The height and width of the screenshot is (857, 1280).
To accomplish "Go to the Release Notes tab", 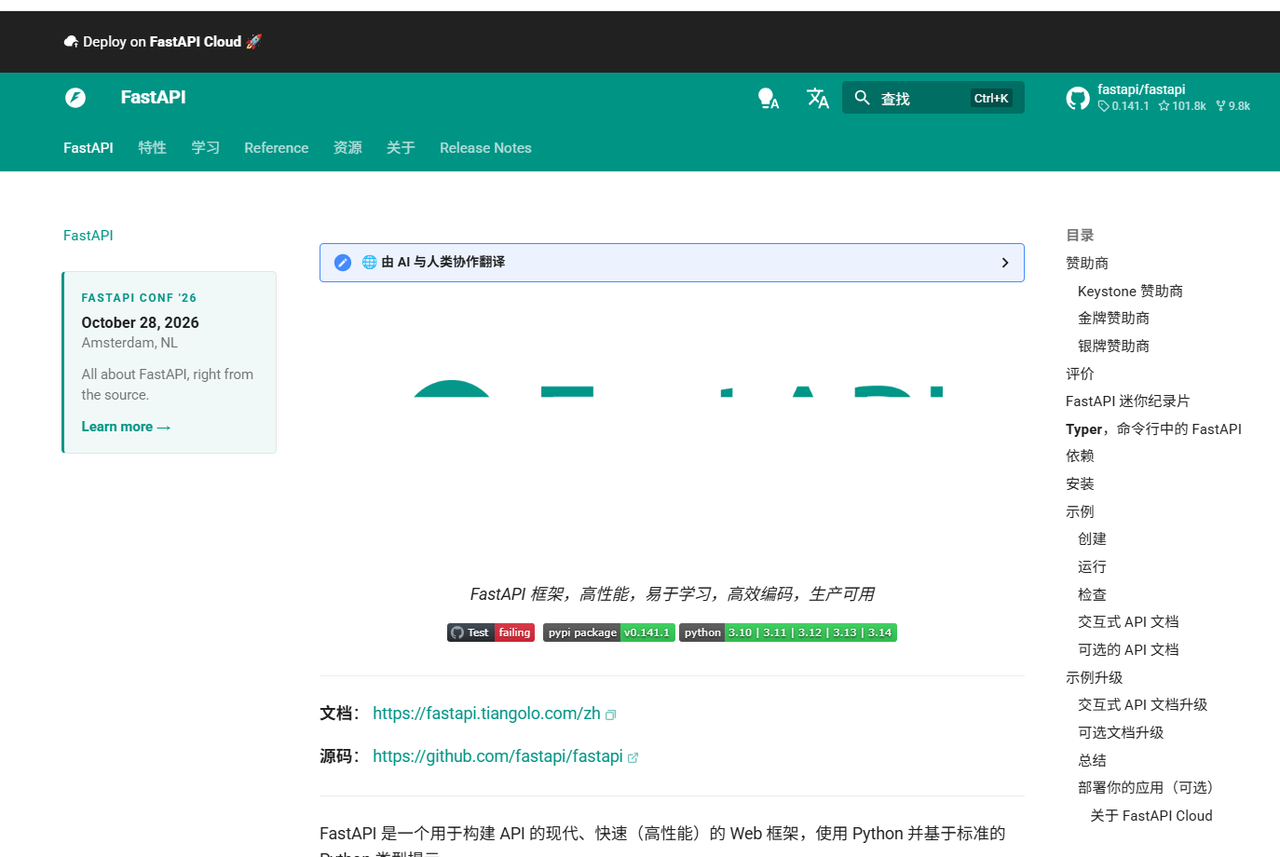I will click(x=485, y=147).
